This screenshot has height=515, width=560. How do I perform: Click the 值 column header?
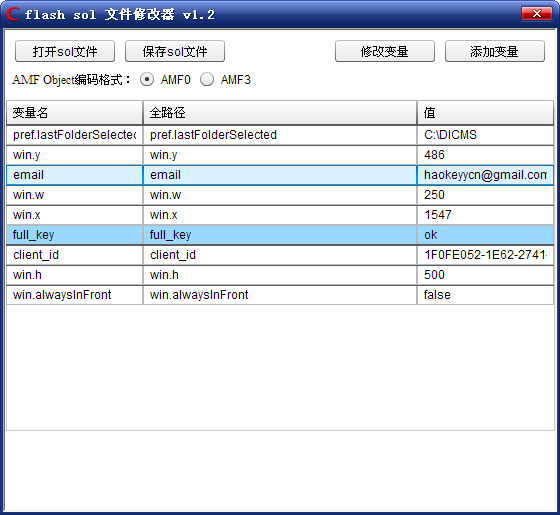485,113
